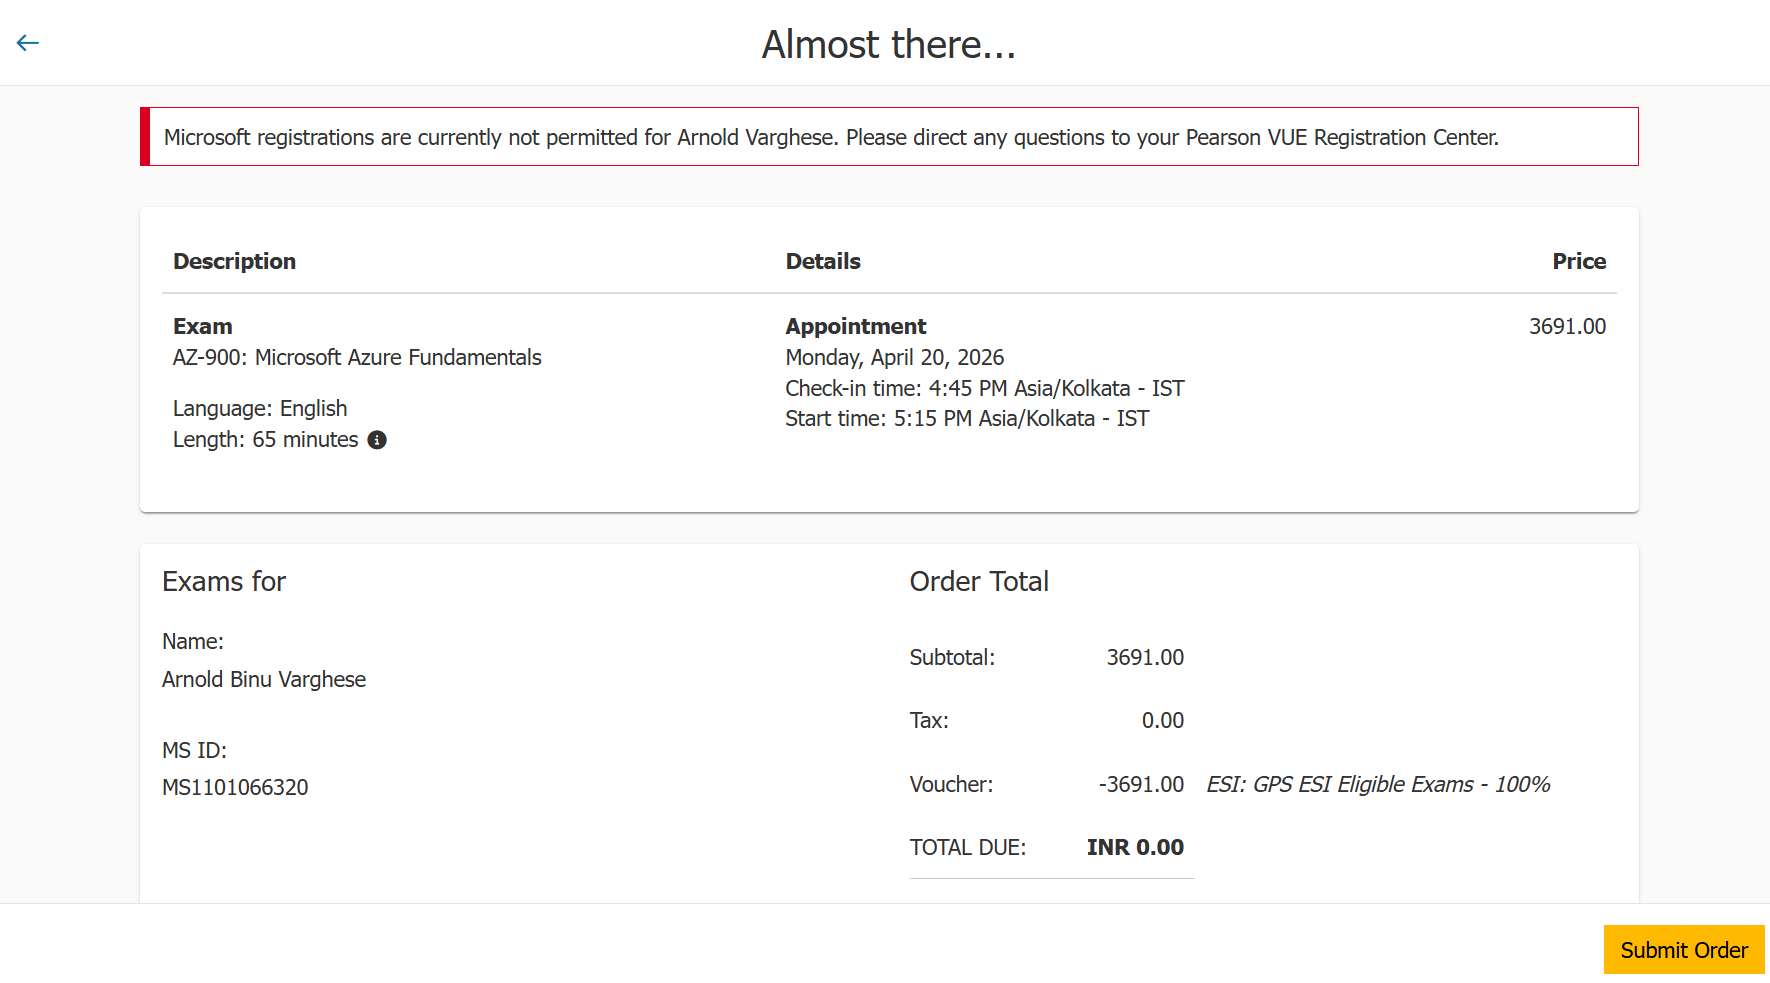Select the exam price 3691.00 in the table
Viewport: 1770px width, 983px height.
pyautogui.click(x=1567, y=326)
